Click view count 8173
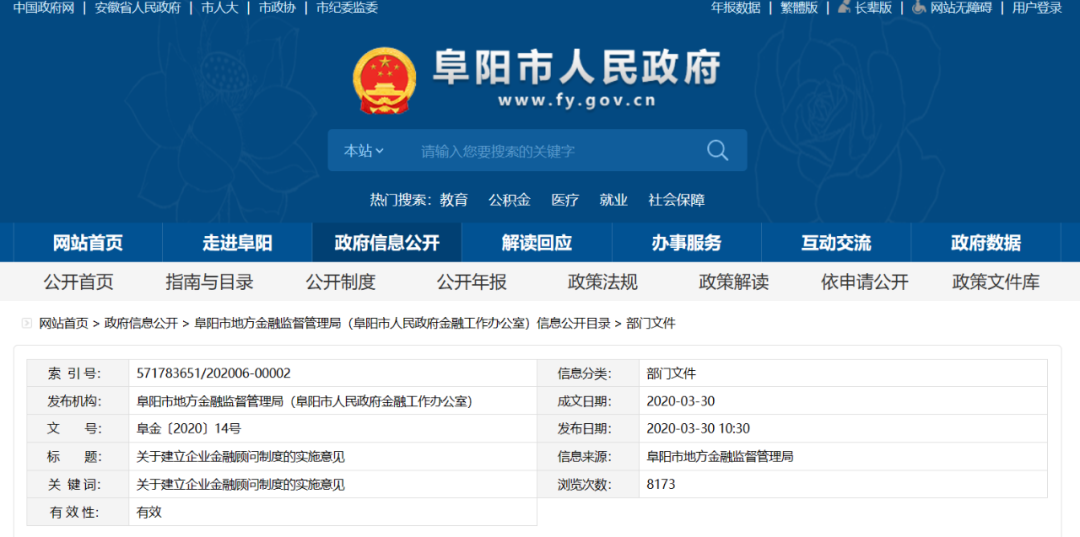Viewport: 1080px width, 537px height. click(661, 485)
